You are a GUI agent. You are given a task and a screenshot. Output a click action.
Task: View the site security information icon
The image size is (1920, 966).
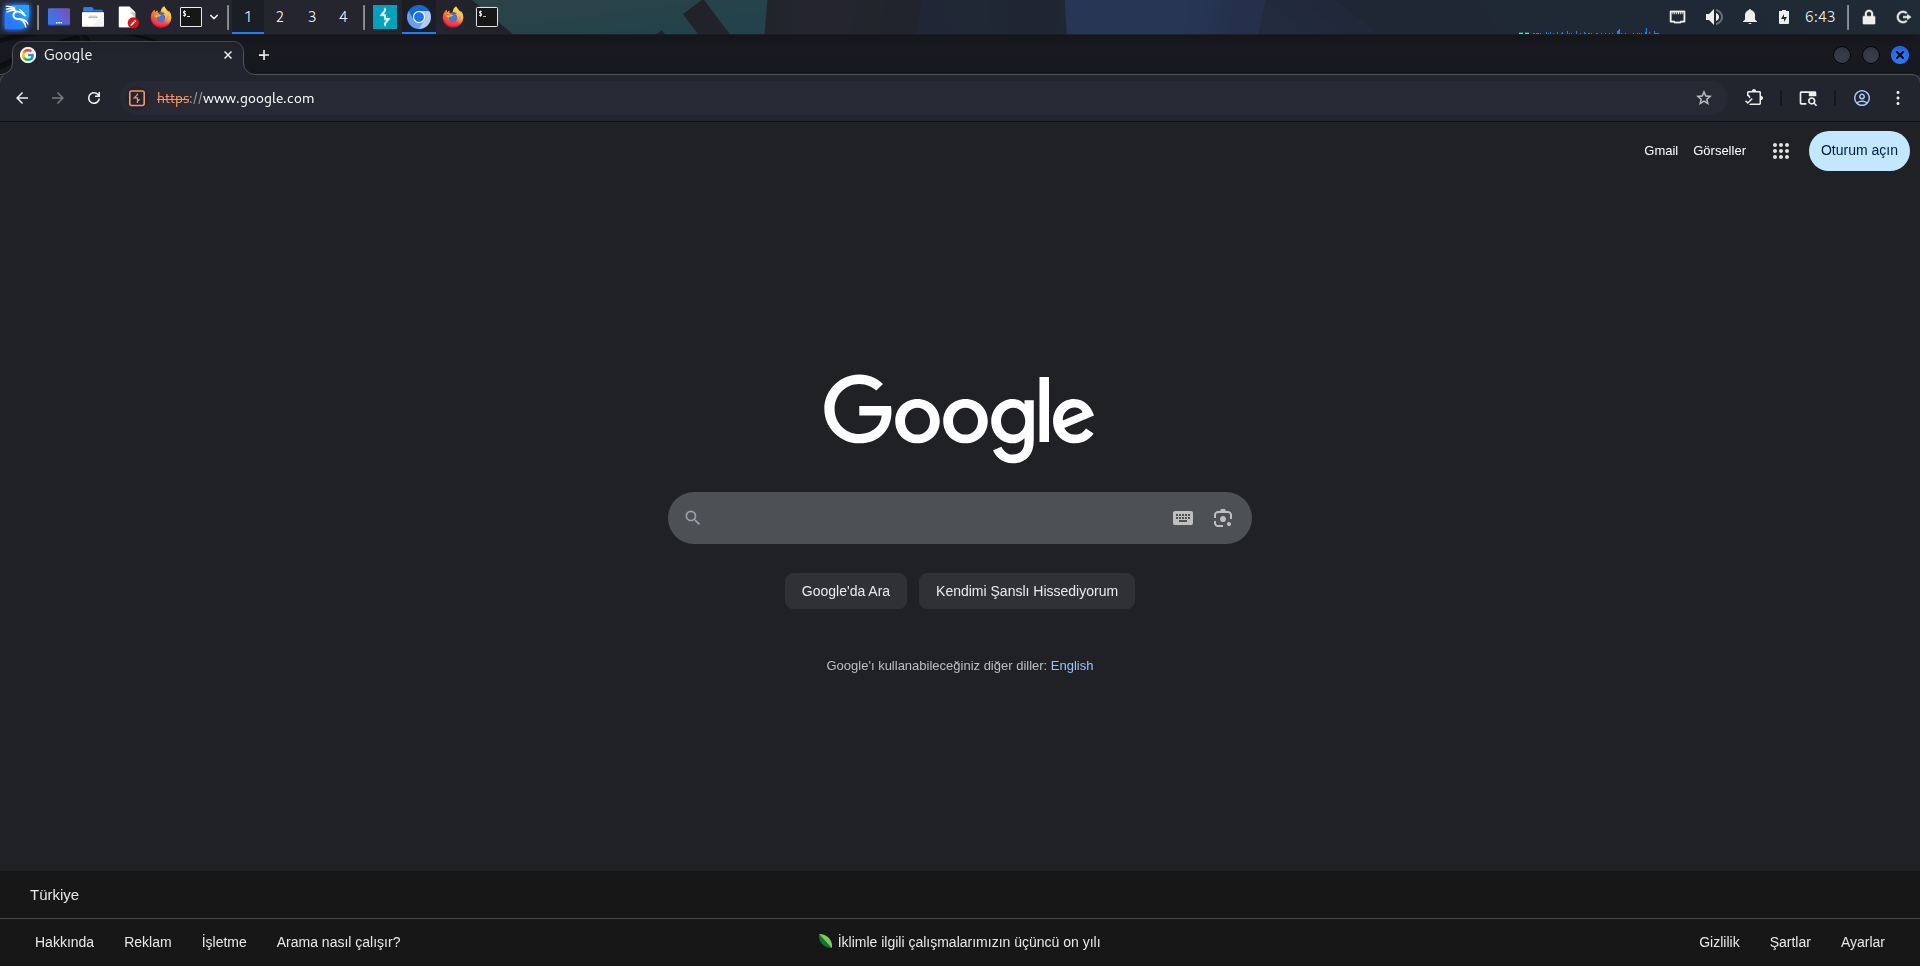[x=137, y=98]
